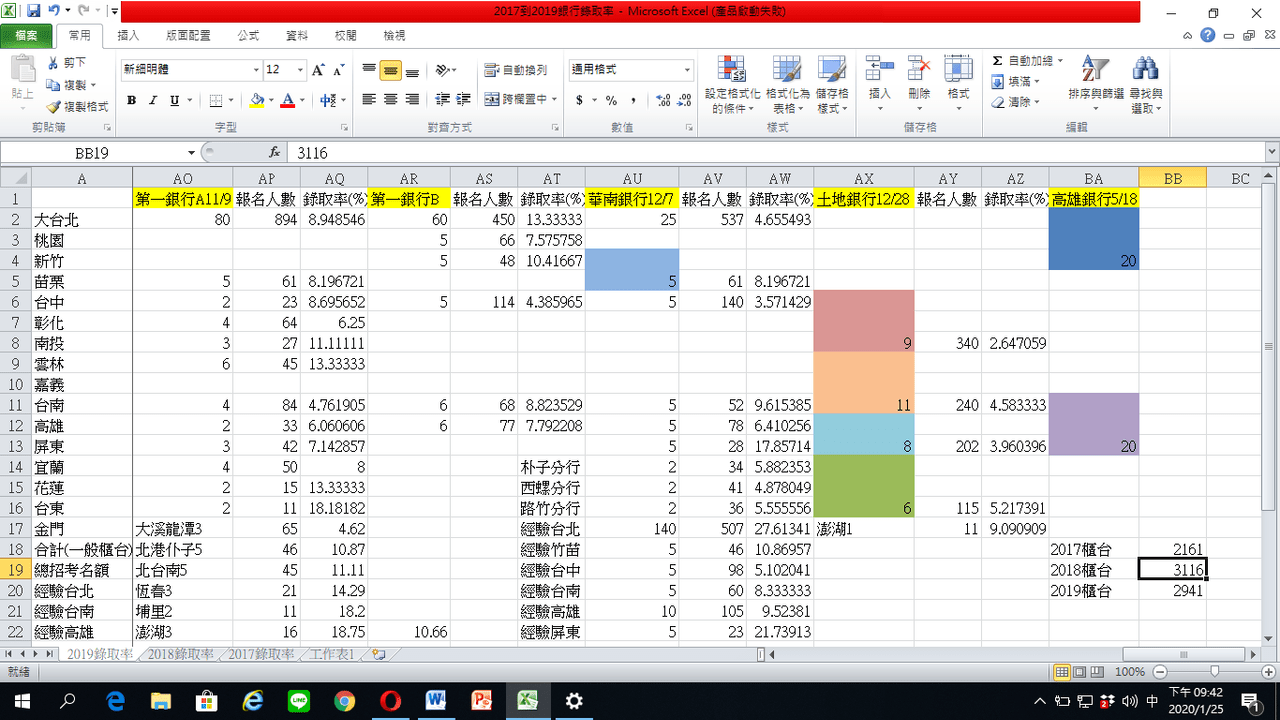Insert a new worksheet tab icon
1280x720 pixels.
click(378, 654)
